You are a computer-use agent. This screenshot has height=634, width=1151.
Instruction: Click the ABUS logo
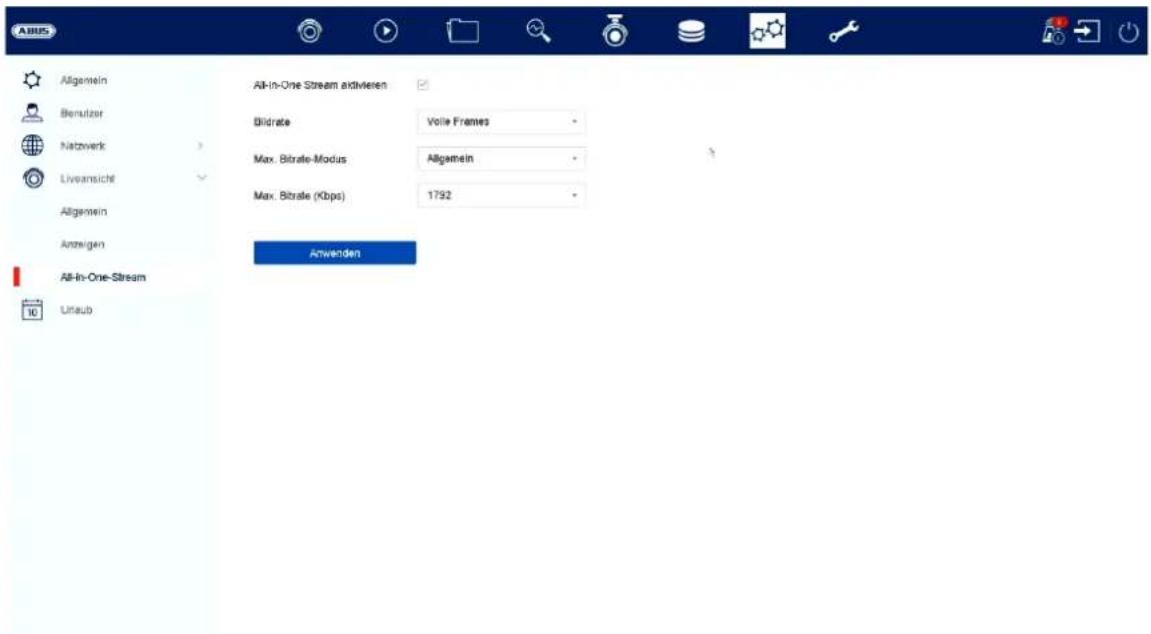[x=34, y=31]
